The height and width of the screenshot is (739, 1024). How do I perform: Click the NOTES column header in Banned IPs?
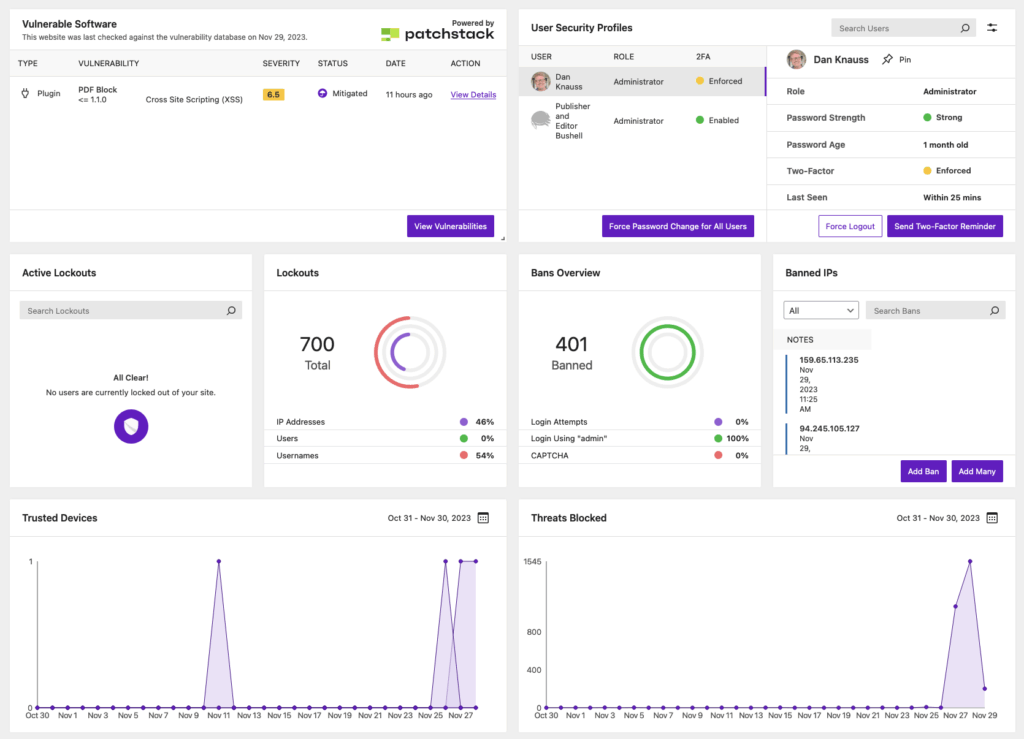[x=800, y=340]
